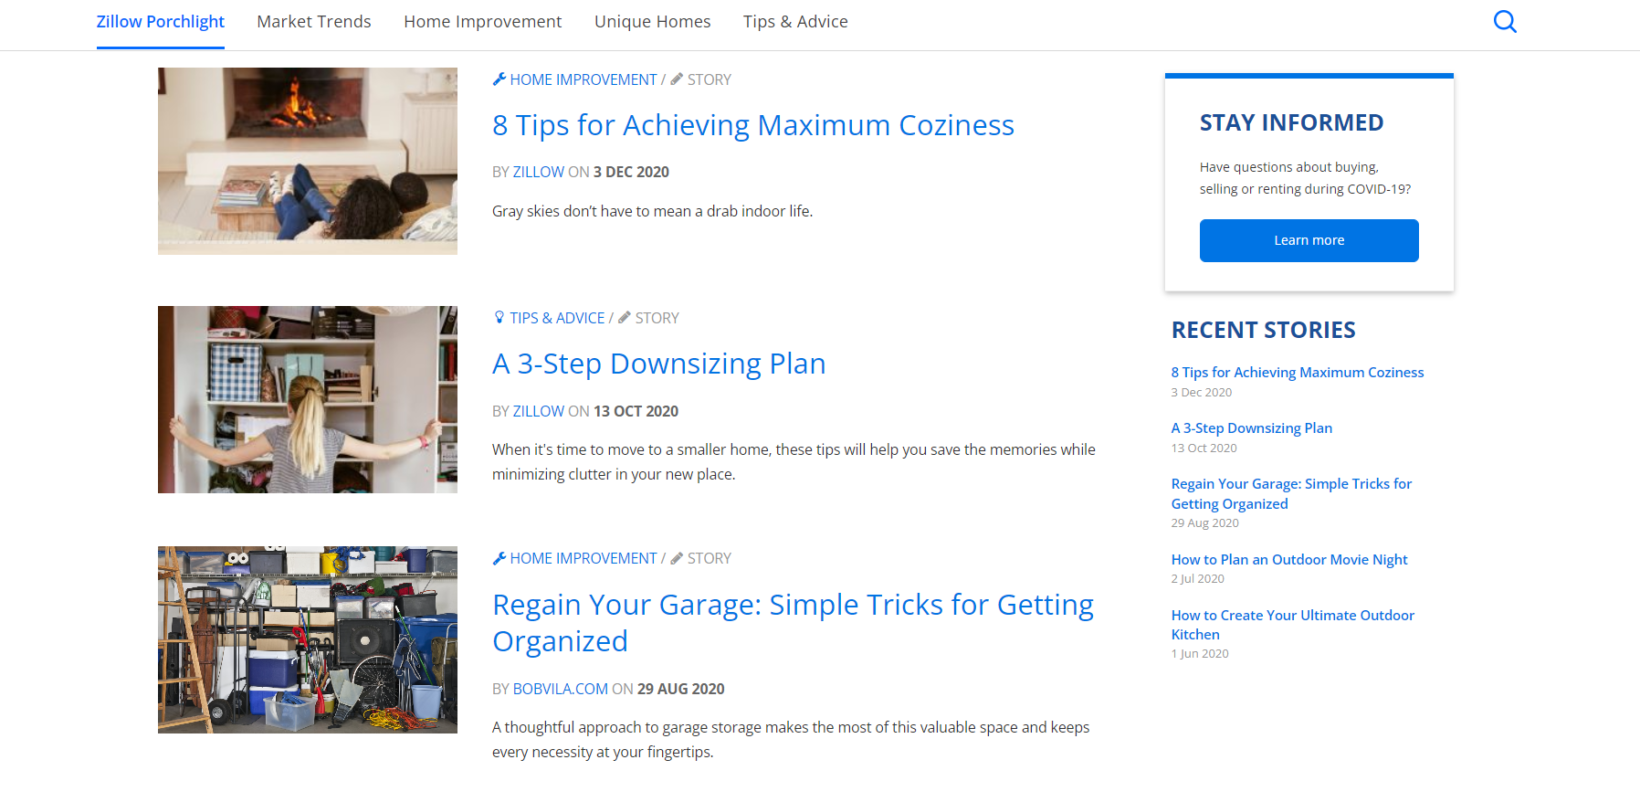Click the 'RECENT STORIES' heading
This screenshot has width=1640, height=802.
(1263, 330)
